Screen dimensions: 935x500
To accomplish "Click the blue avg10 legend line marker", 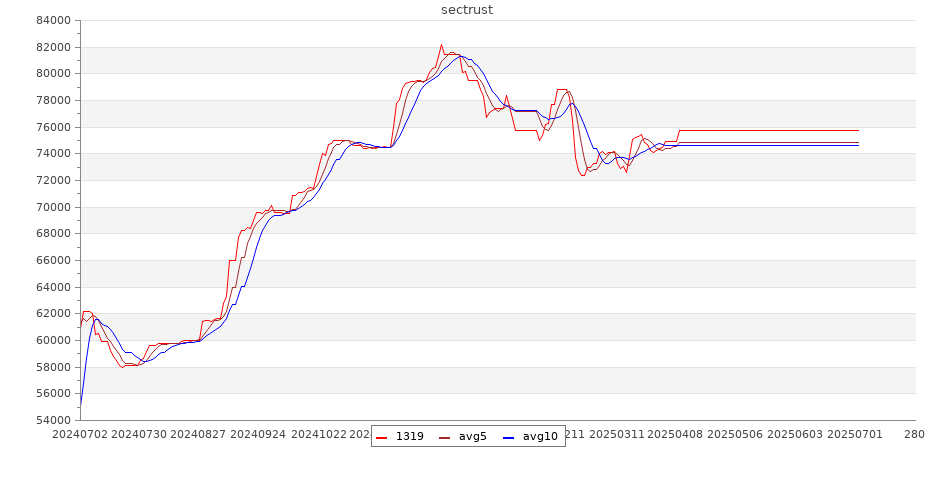I will pyautogui.click(x=508, y=436).
